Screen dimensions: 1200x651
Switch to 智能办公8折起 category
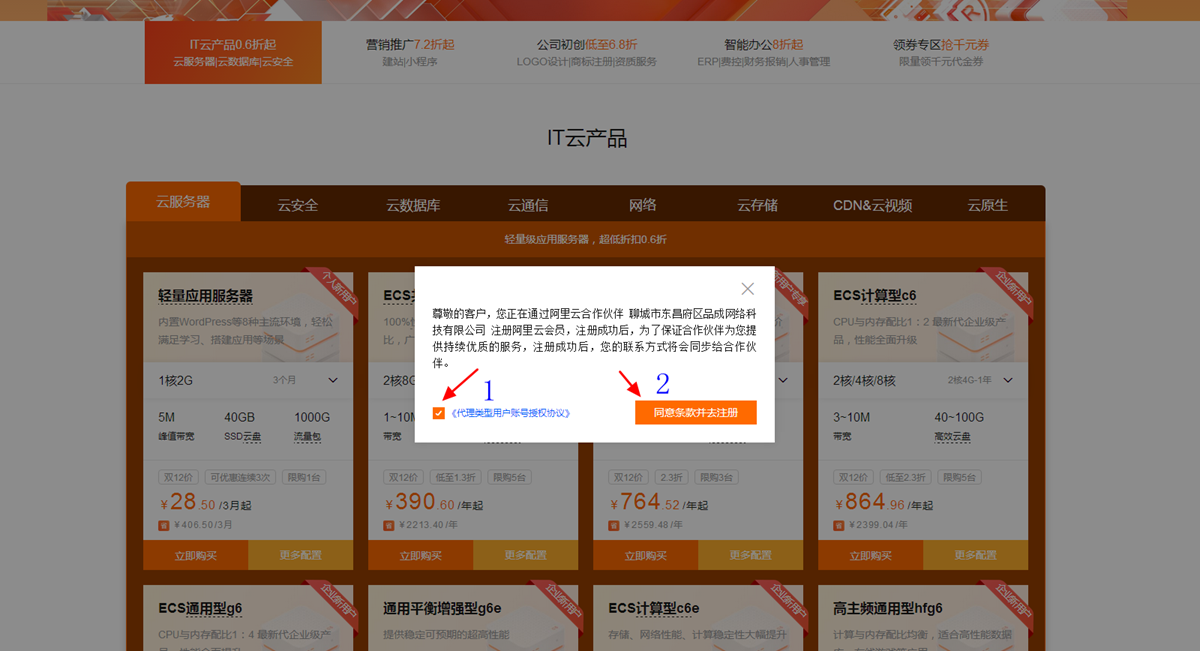point(764,53)
